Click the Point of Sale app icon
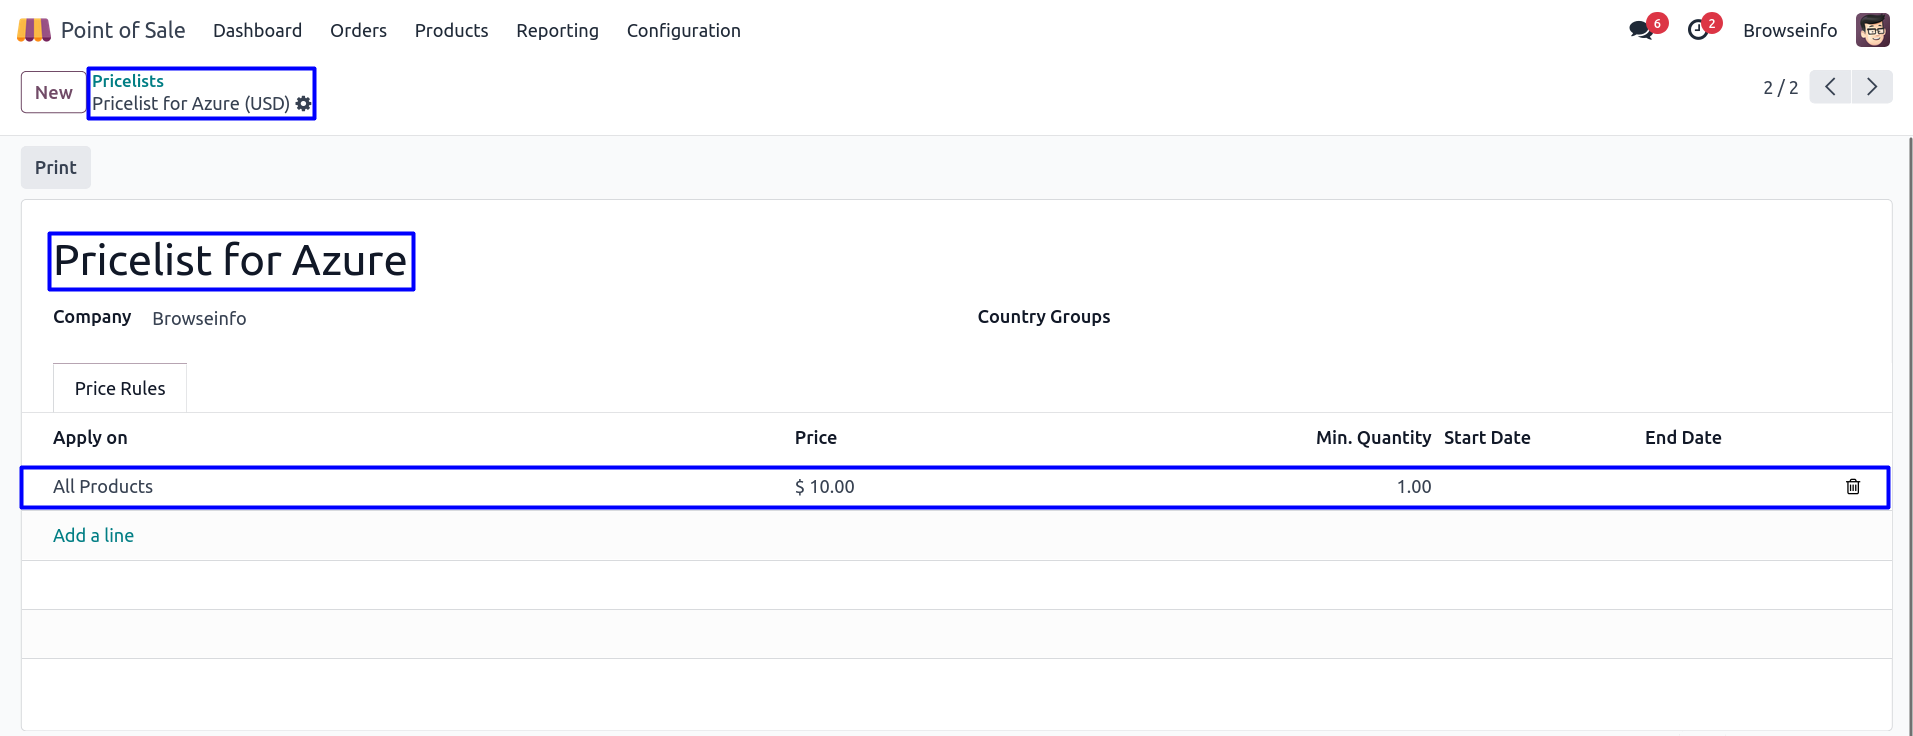 34,30
